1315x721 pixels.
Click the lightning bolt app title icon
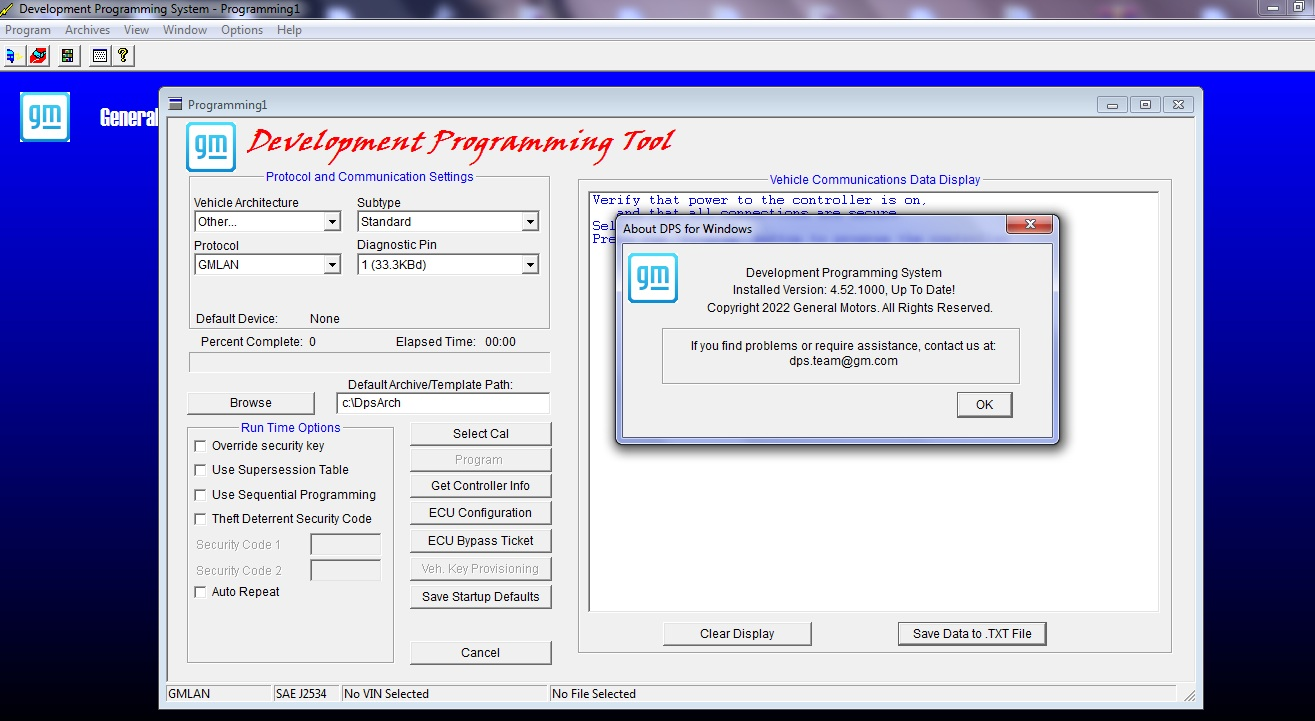pos(8,9)
